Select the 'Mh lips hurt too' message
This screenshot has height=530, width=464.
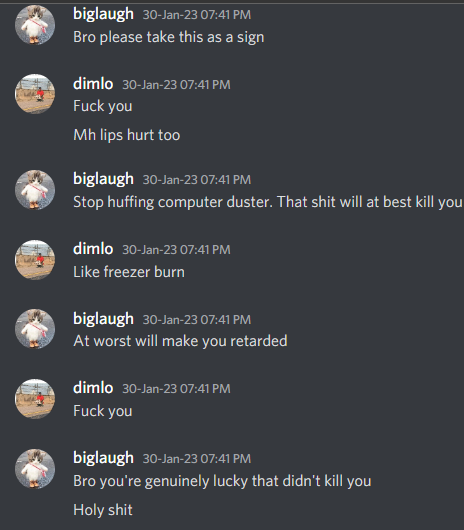tap(127, 135)
